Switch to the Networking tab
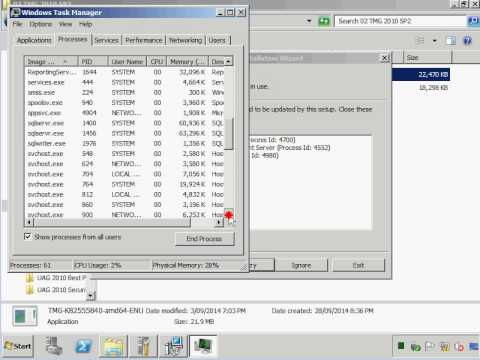Viewport: 480px width, 360px height. click(185, 40)
